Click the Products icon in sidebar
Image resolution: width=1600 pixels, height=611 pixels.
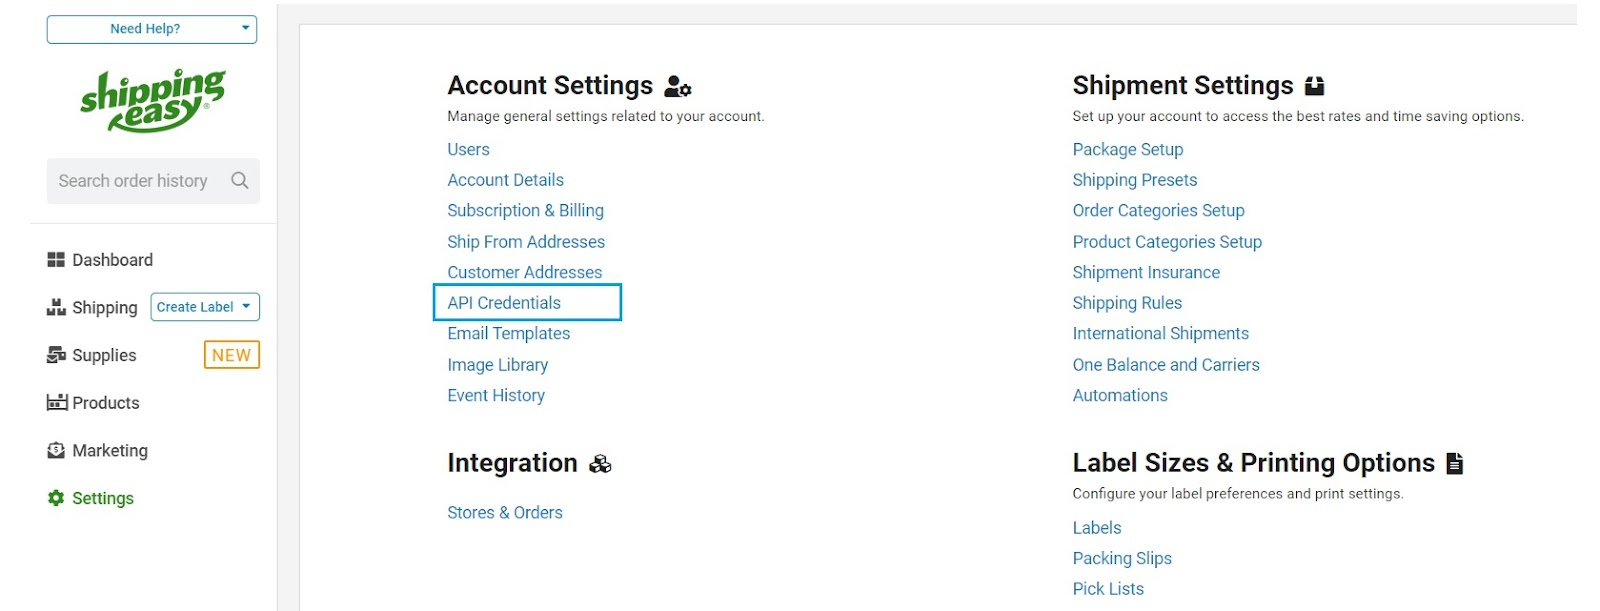pos(57,402)
